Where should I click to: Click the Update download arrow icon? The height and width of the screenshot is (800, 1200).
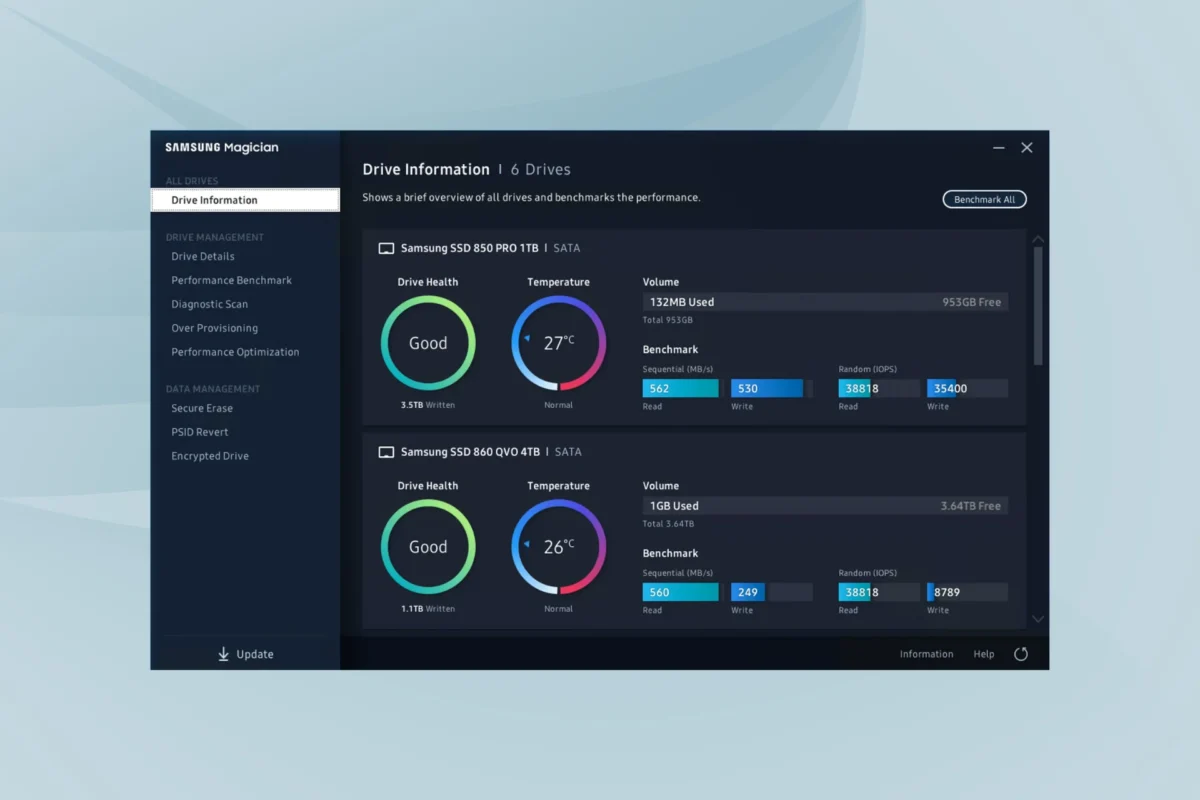(x=223, y=654)
